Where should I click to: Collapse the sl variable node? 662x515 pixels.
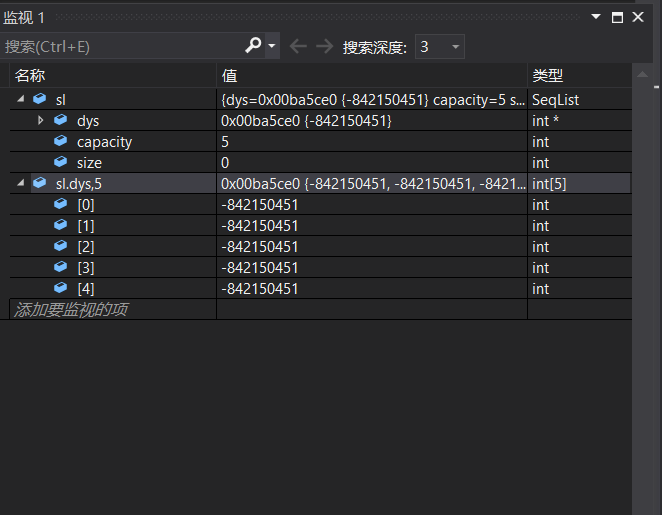pyautogui.click(x=21, y=100)
